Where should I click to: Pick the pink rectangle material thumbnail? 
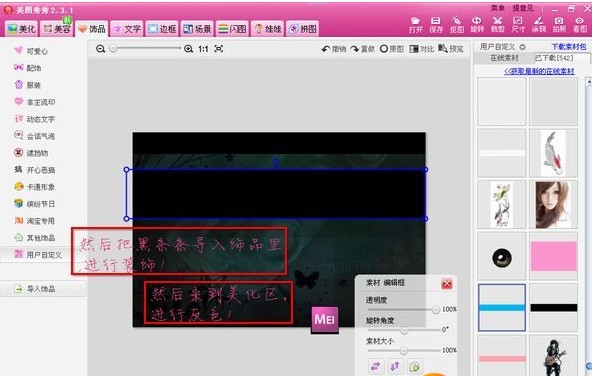pyautogui.click(x=553, y=257)
